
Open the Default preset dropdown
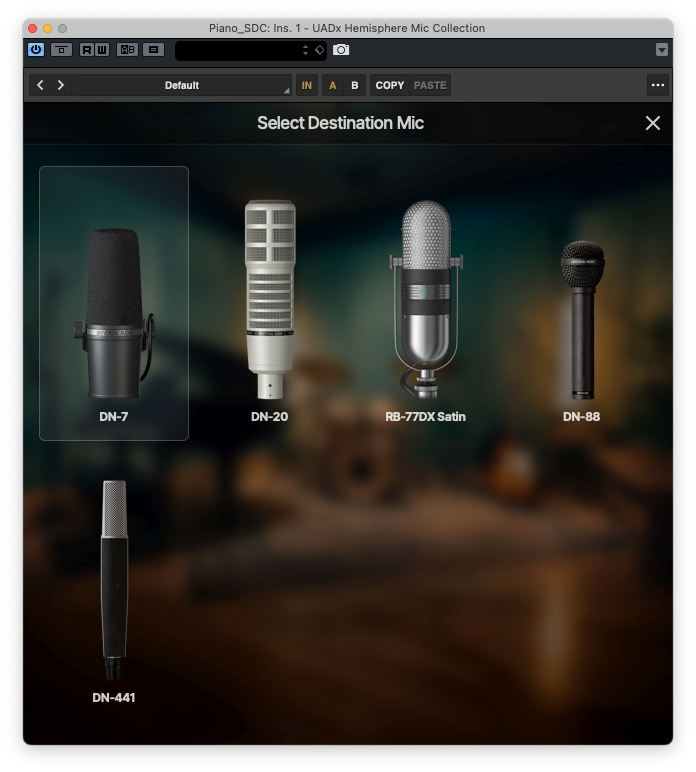point(182,85)
